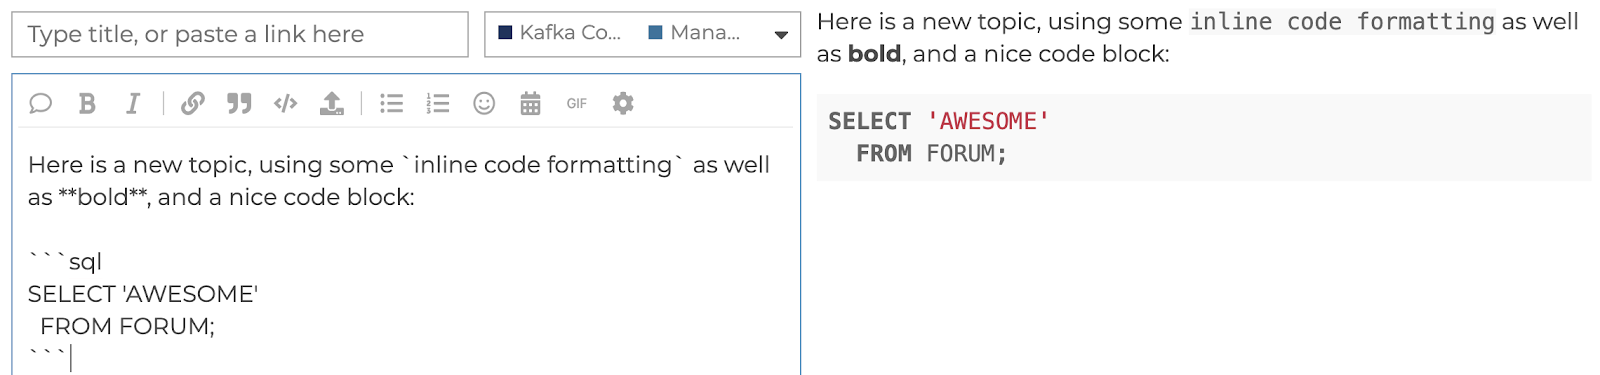Apply italic formatting with the I icon
Viewport: 1600px width, 375px height.
[132, 103]
